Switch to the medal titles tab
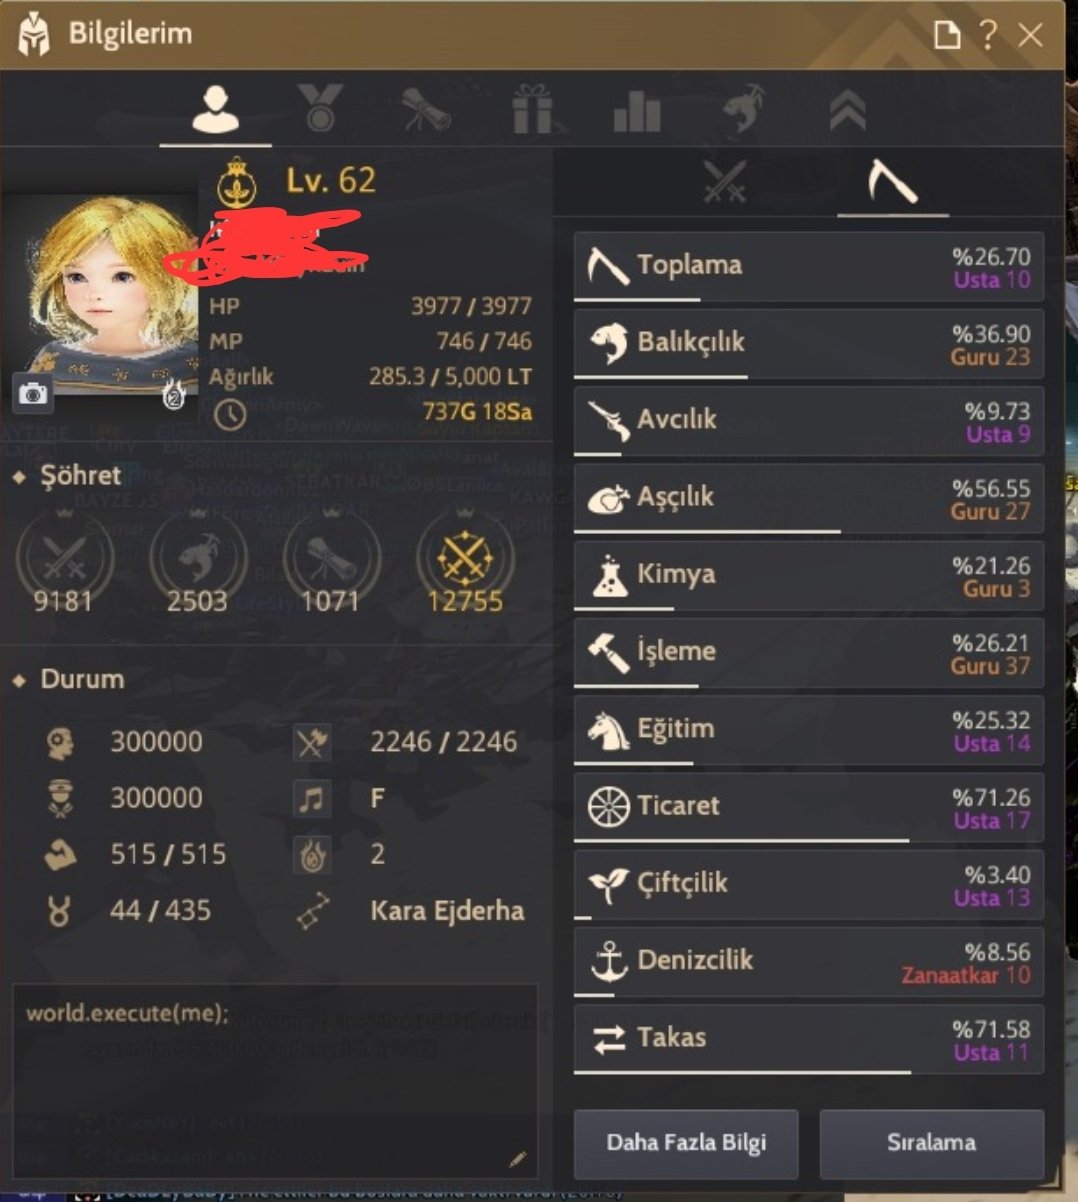The image size is (1078, 1202). click(320, 109)
